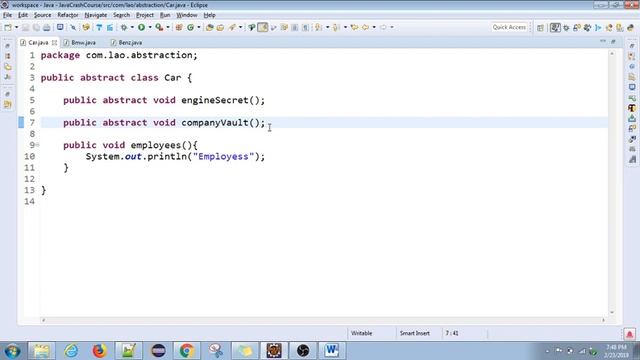Switch to the Debug perspective icon
Screen dimensions: 640x360
tap(566, 28)
